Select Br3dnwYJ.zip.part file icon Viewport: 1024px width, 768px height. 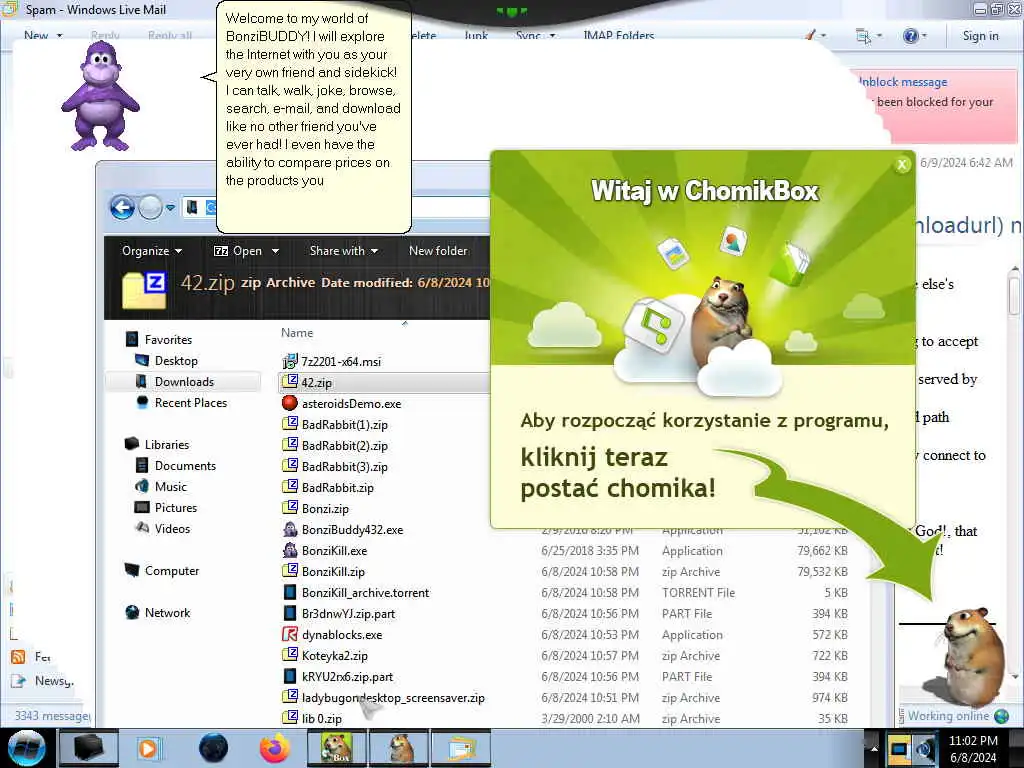[289, 613]
